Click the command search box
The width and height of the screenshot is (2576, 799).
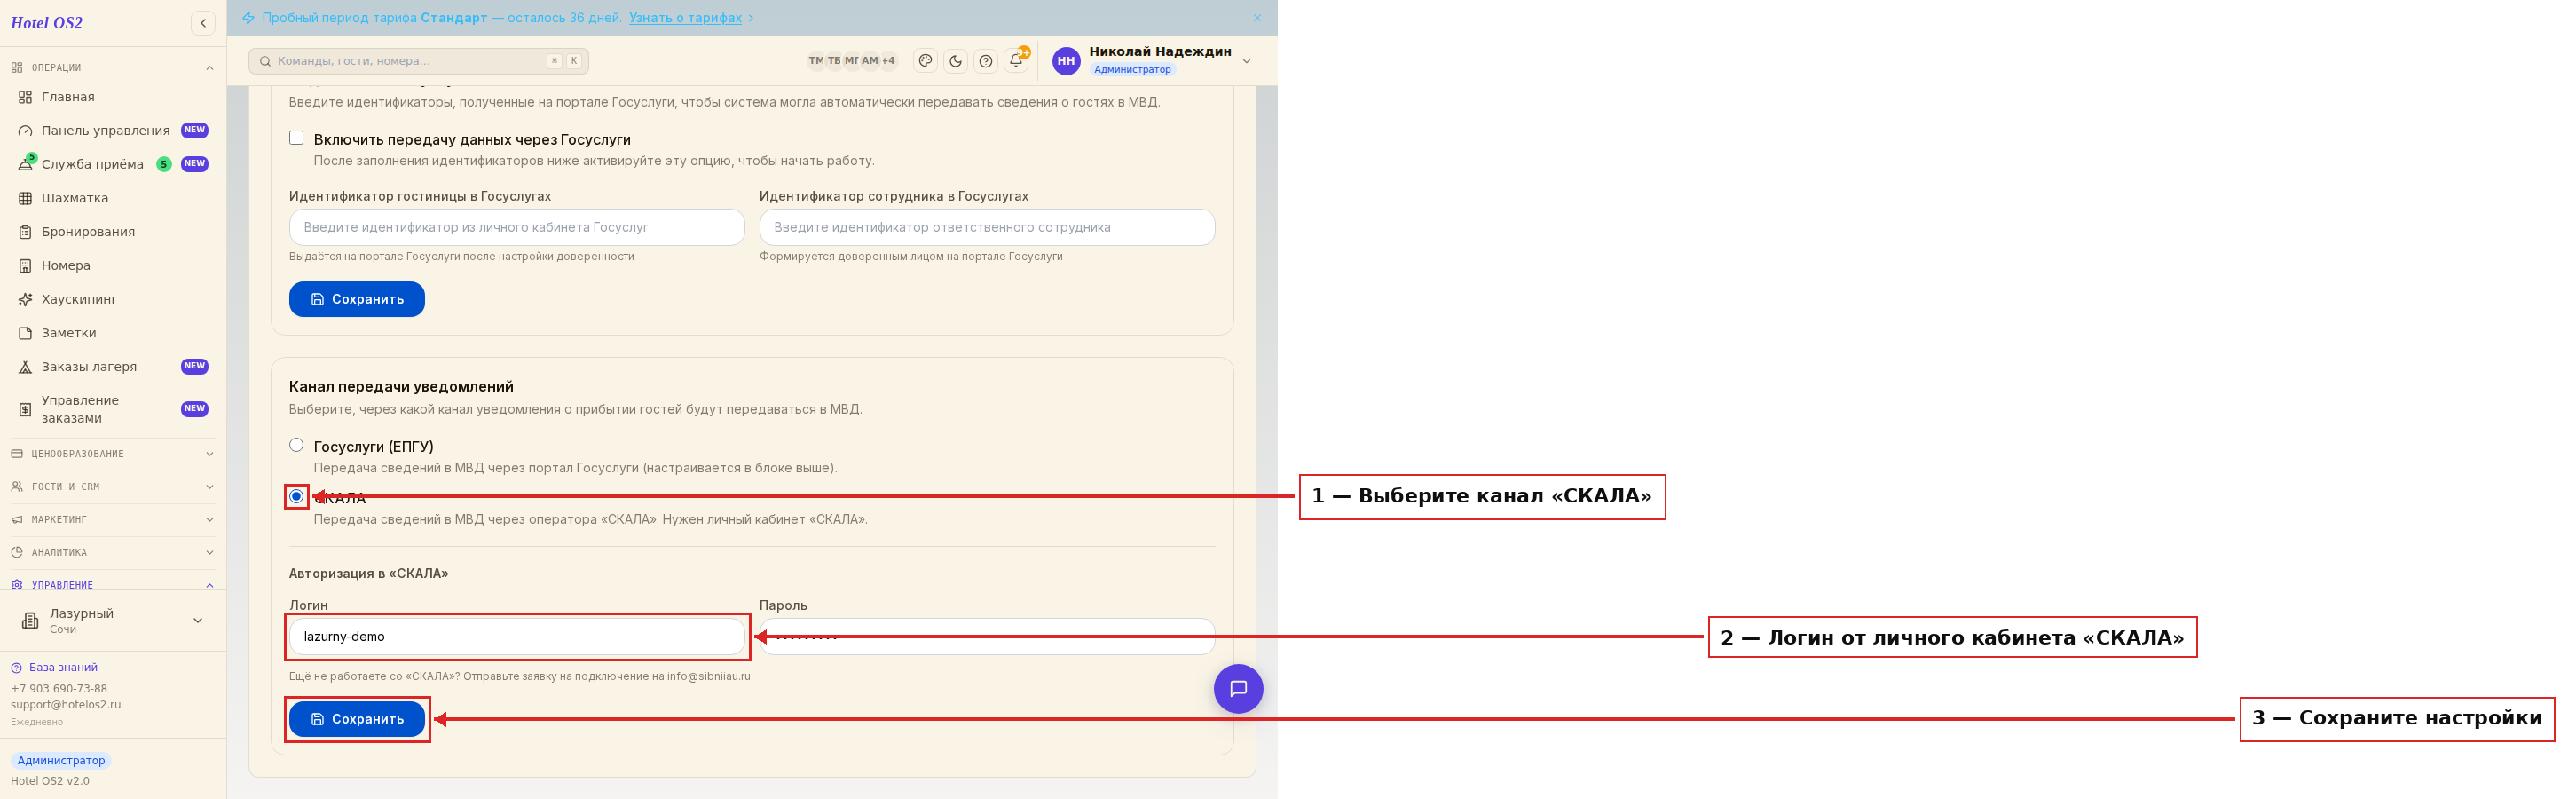(x=418, y=61)
